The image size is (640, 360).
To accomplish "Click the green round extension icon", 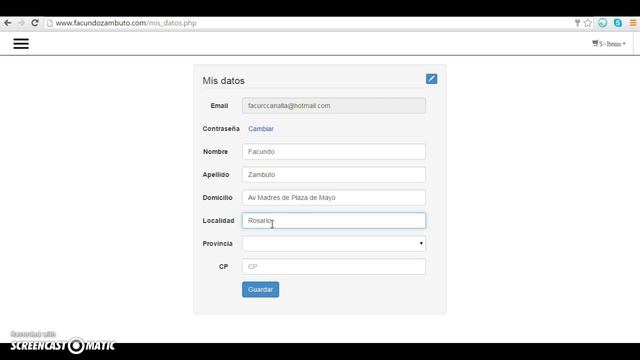I will tap(602, 23).
